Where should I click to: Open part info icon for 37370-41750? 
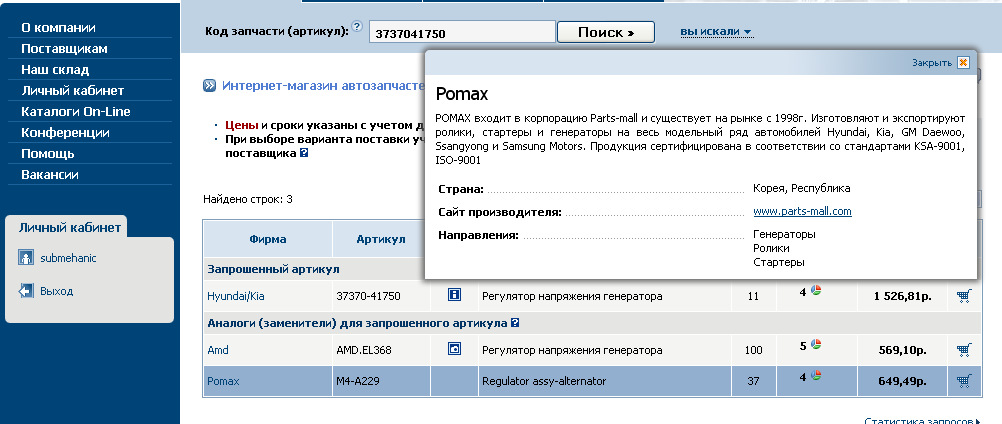pyautogui.click(x=454, y=294)
